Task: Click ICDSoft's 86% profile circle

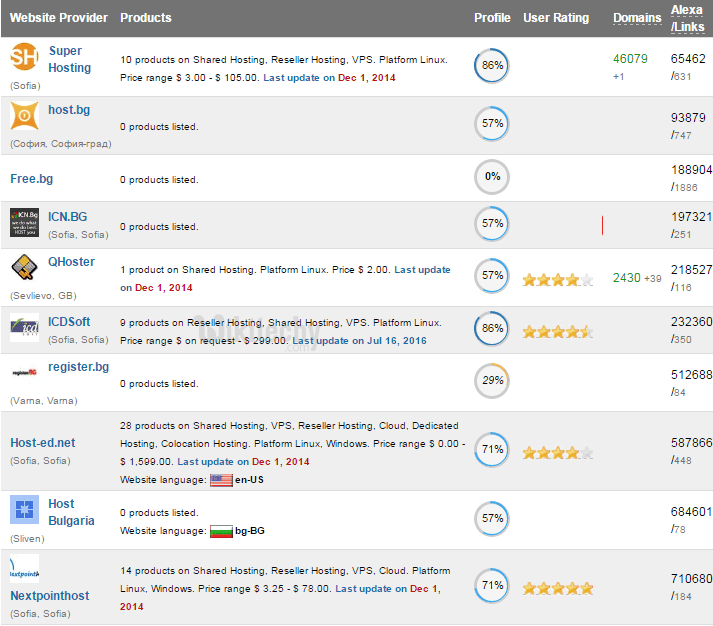Action: pyautogui.click(x=492, y=328)
